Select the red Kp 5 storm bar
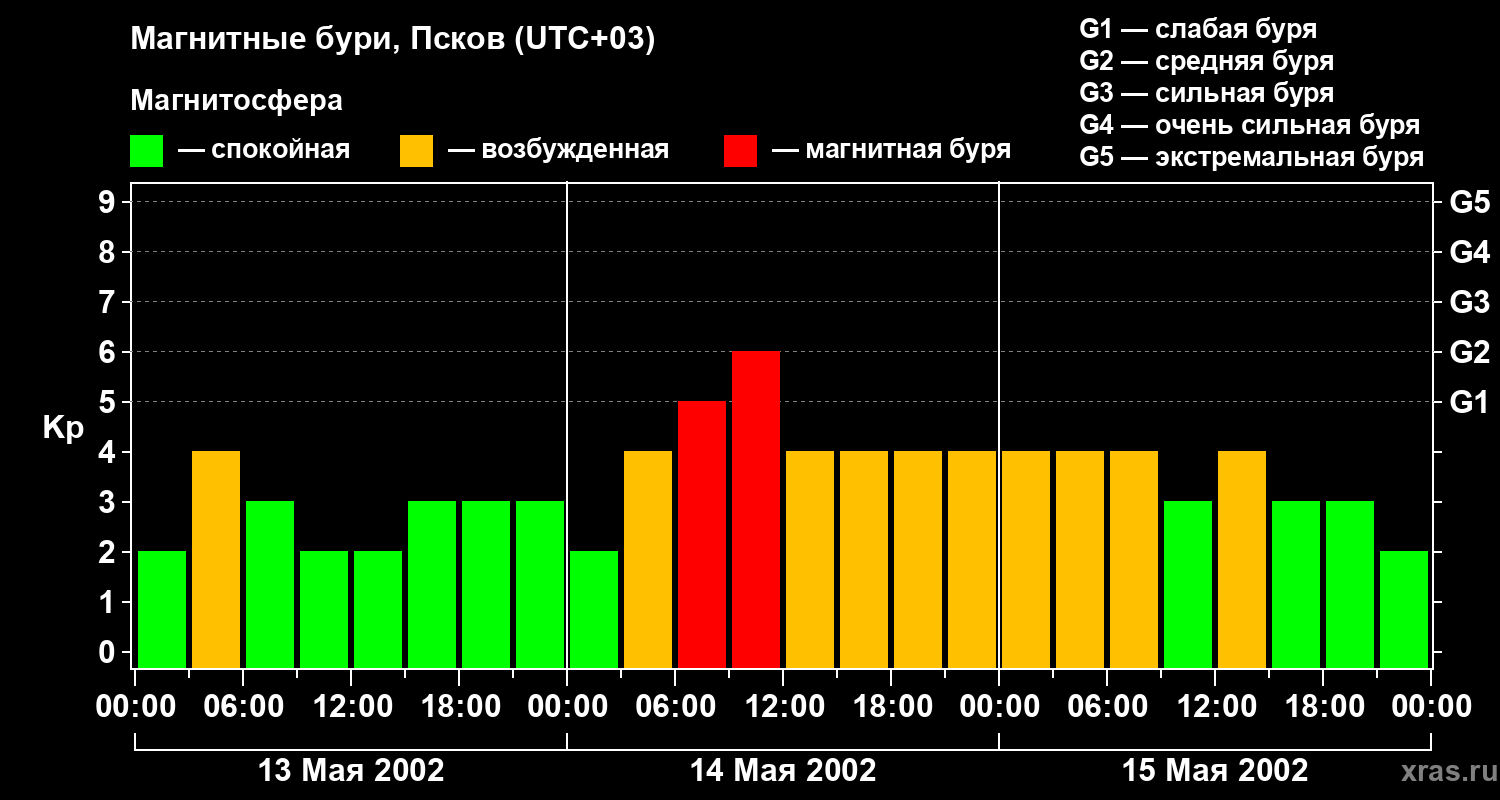Image resolution: width=1500 pixels, height=800 pixels. coord(702,534)
